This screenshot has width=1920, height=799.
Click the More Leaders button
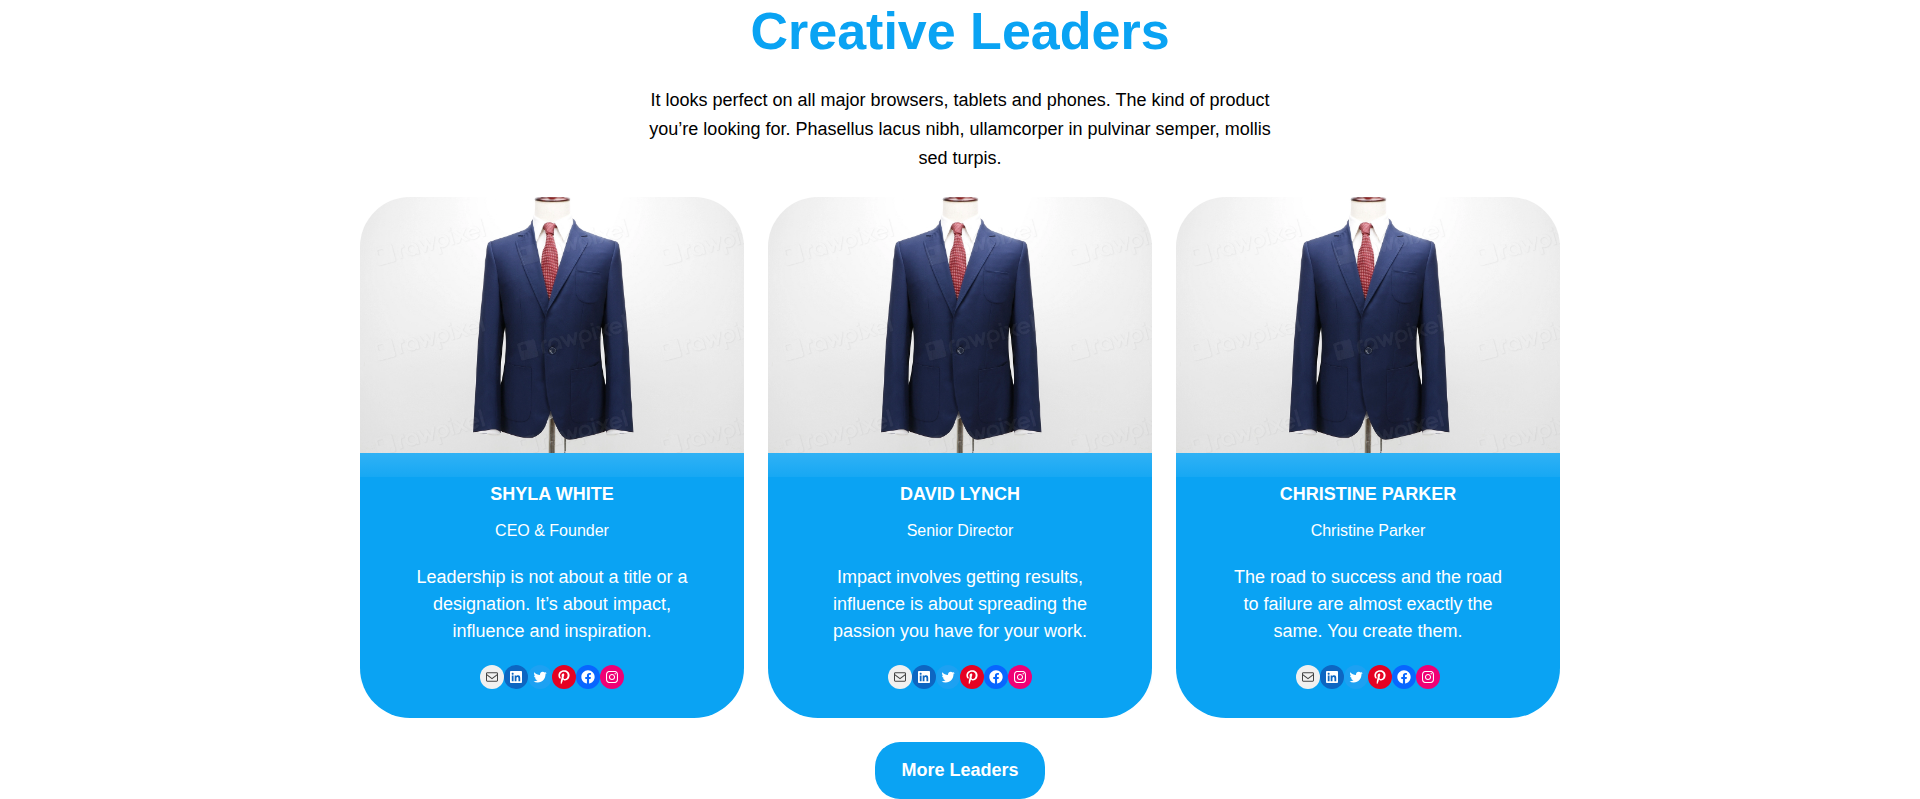pyautogui.click(x=960, y=770)
